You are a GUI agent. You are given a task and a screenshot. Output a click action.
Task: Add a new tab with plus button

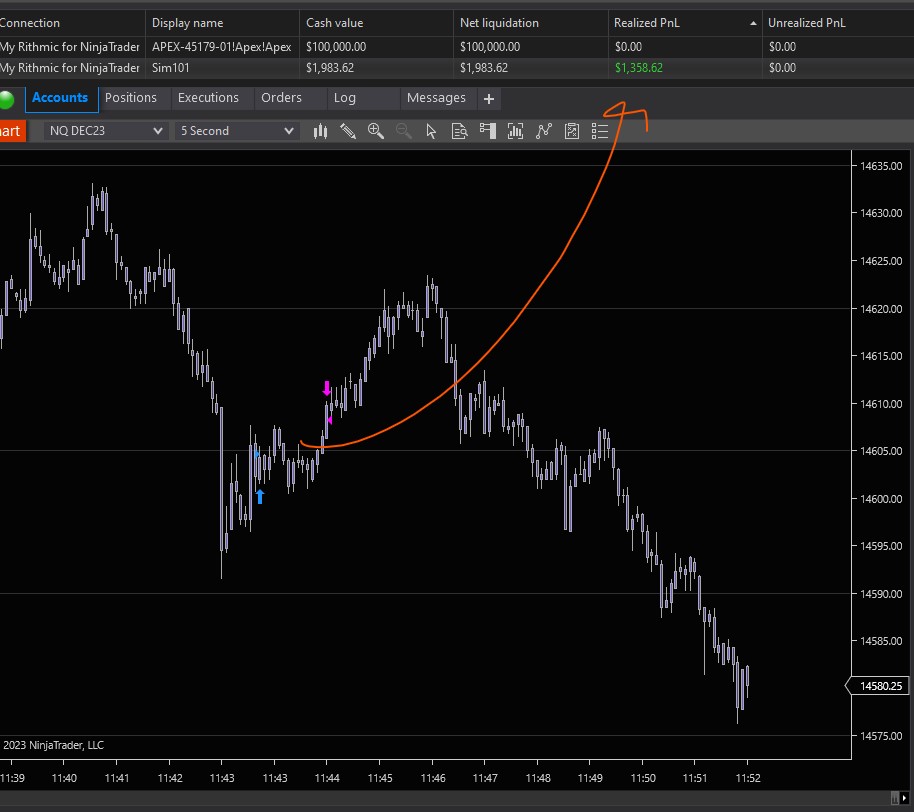click(489, 99)
